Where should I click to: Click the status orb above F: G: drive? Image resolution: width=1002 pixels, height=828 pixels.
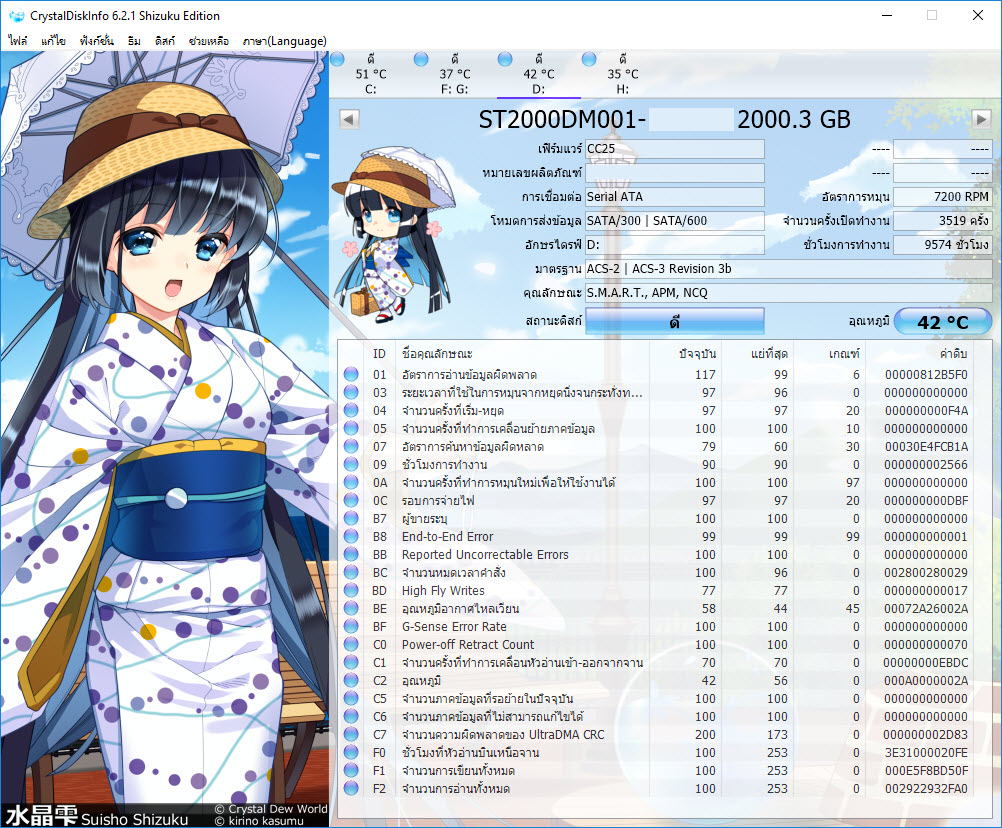[x=421, y=60]
